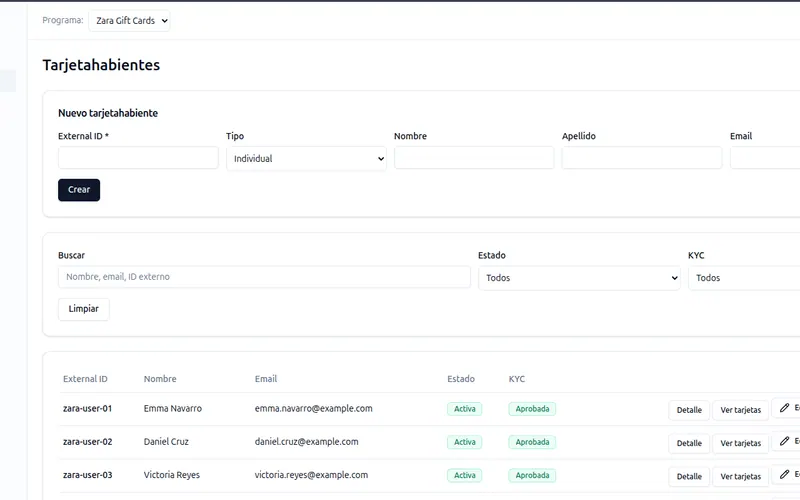
Task: Click daniel.cruz@example.com email
Action: pyautogui.click(x=306, y=442)
